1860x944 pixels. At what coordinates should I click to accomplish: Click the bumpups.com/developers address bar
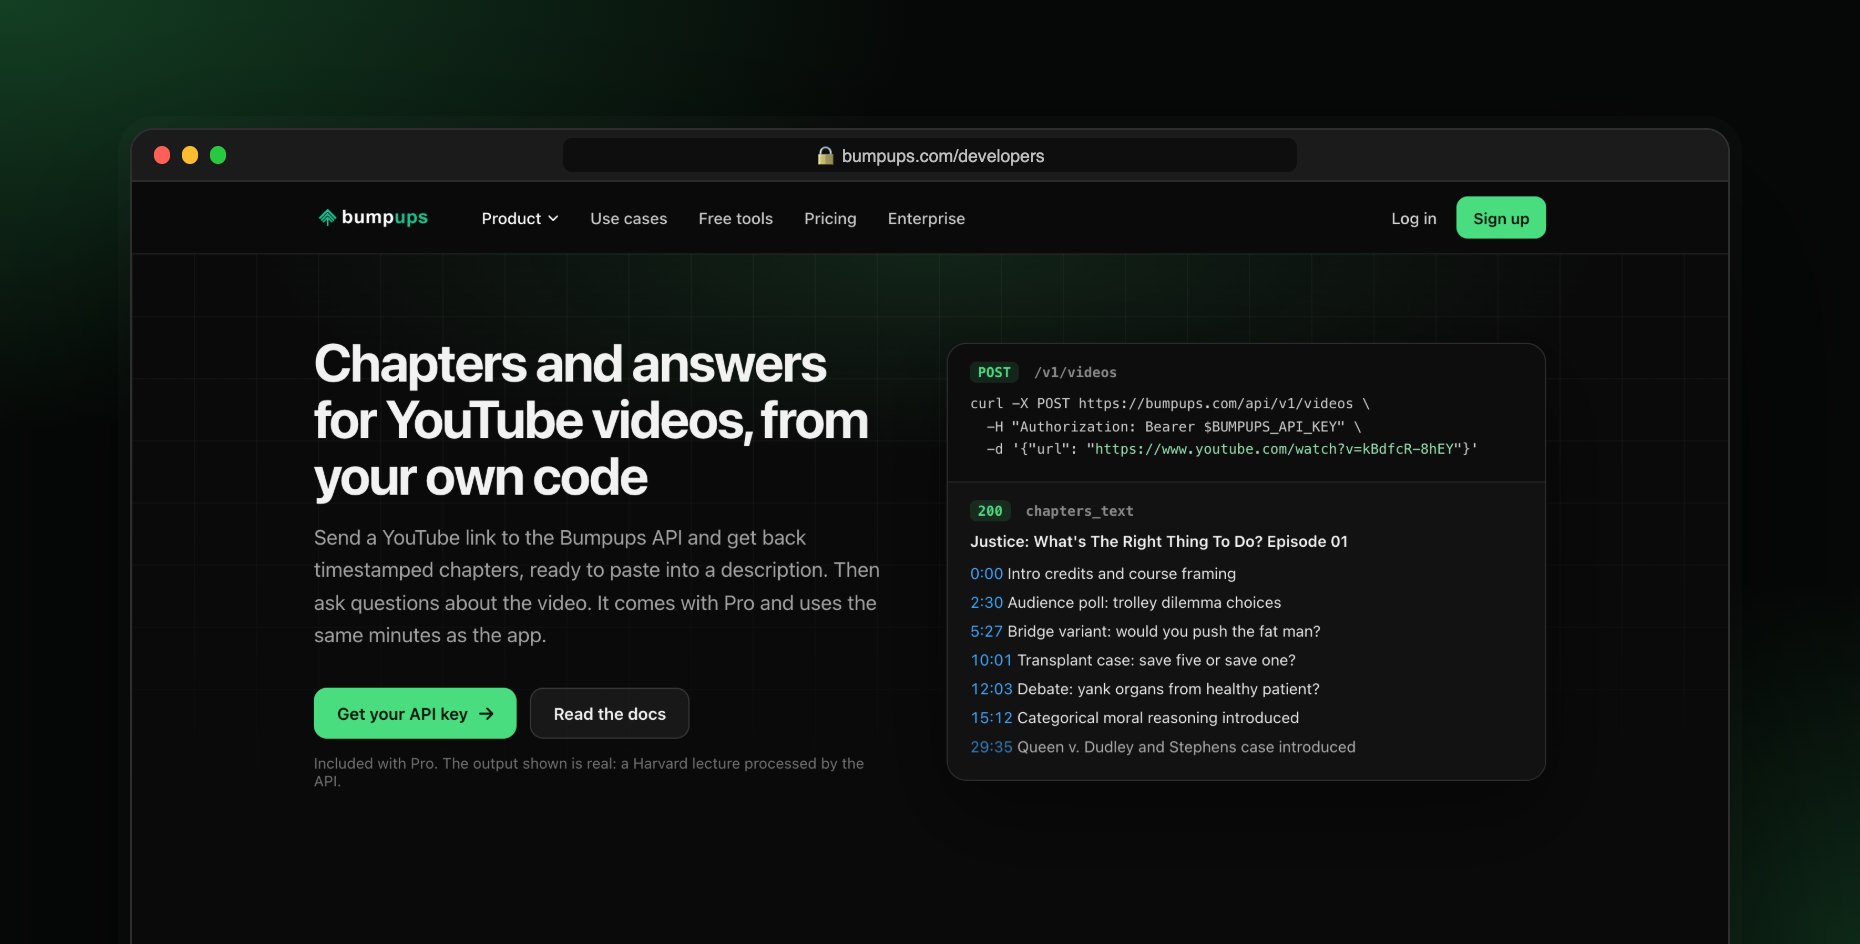930,156
